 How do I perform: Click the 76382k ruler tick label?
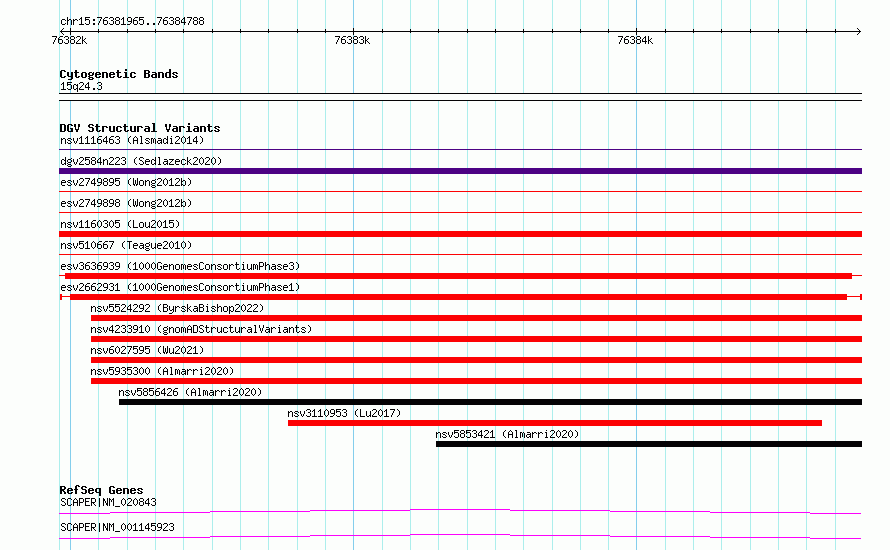(x=69, y=40)
